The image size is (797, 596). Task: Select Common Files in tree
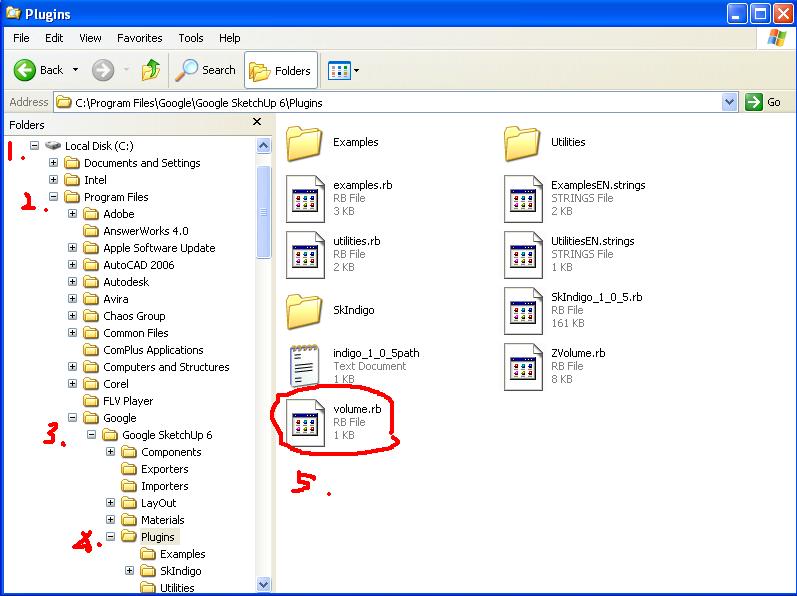(x=136, y=333)
